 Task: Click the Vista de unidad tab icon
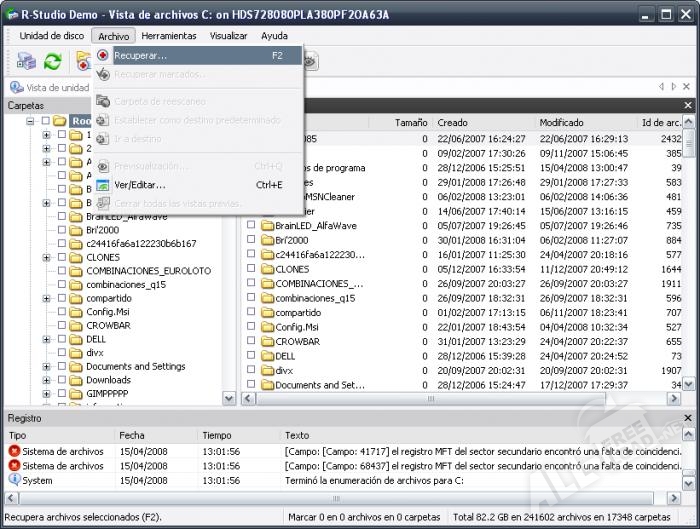point(17,88)
